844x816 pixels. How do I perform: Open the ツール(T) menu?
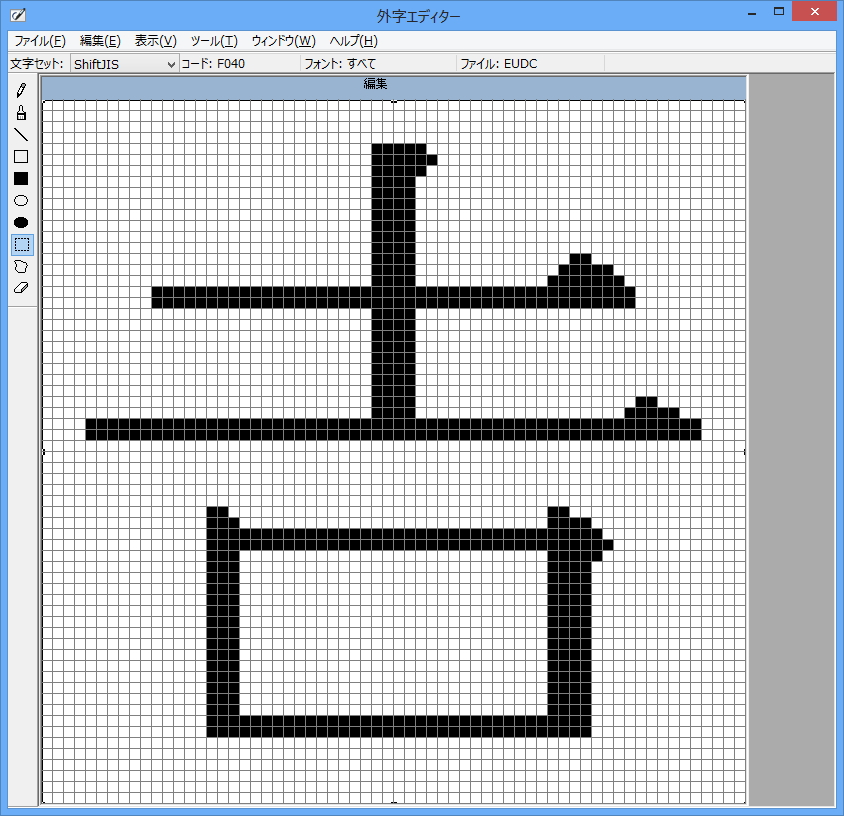click(213, 41)
